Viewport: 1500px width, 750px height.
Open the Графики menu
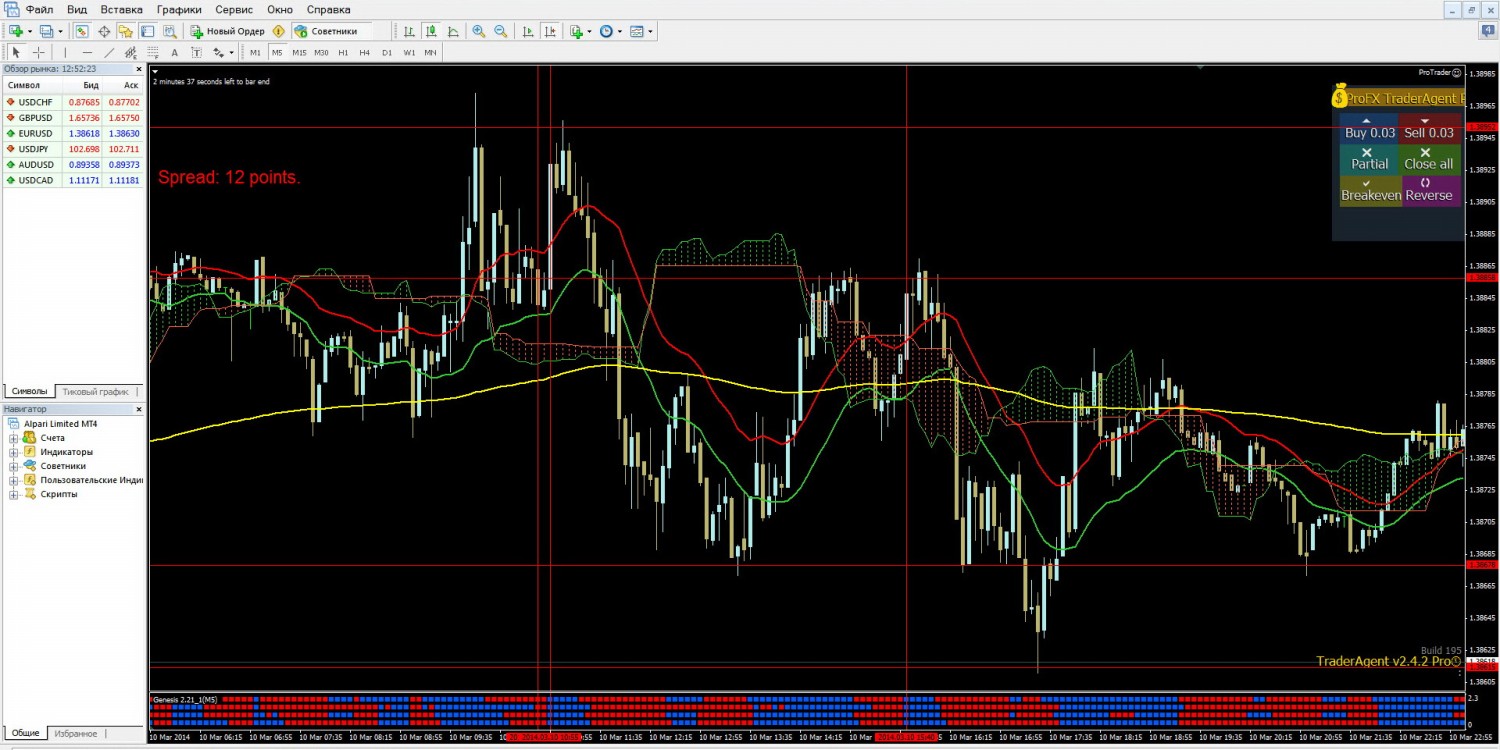pos(179,9)
